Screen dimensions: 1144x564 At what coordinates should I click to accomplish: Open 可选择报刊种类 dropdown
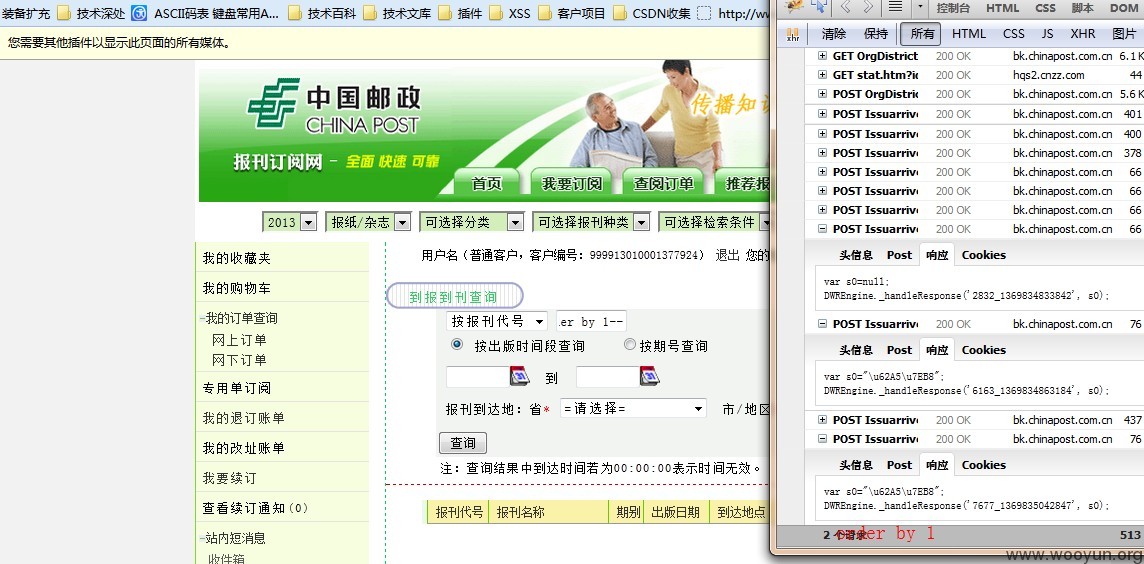click(591, 223)
